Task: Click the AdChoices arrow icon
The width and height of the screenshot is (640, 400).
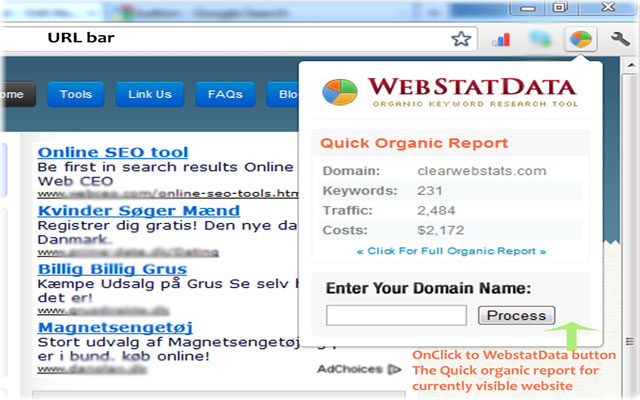Action: (x=394, y=369)
